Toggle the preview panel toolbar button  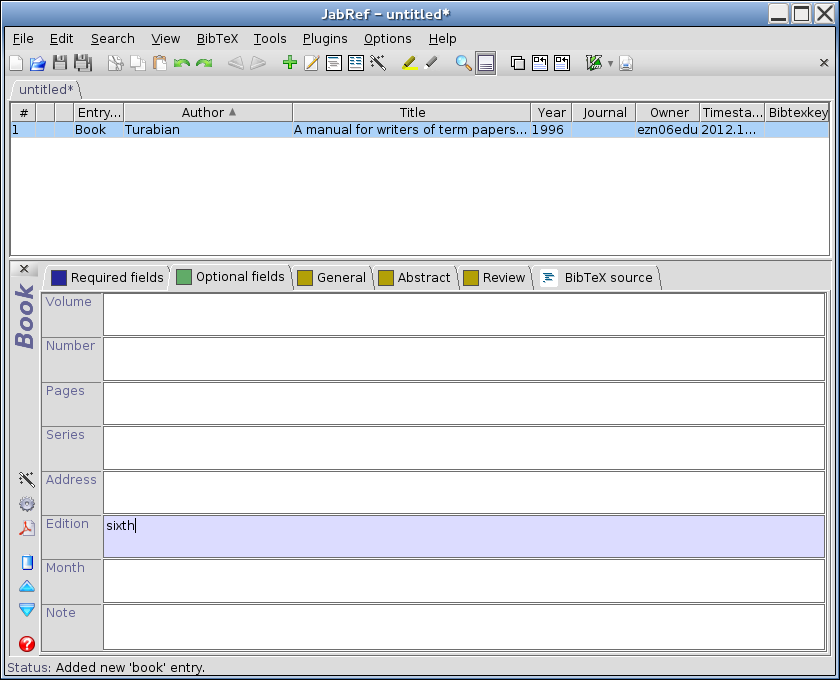(x=486, y=63)
